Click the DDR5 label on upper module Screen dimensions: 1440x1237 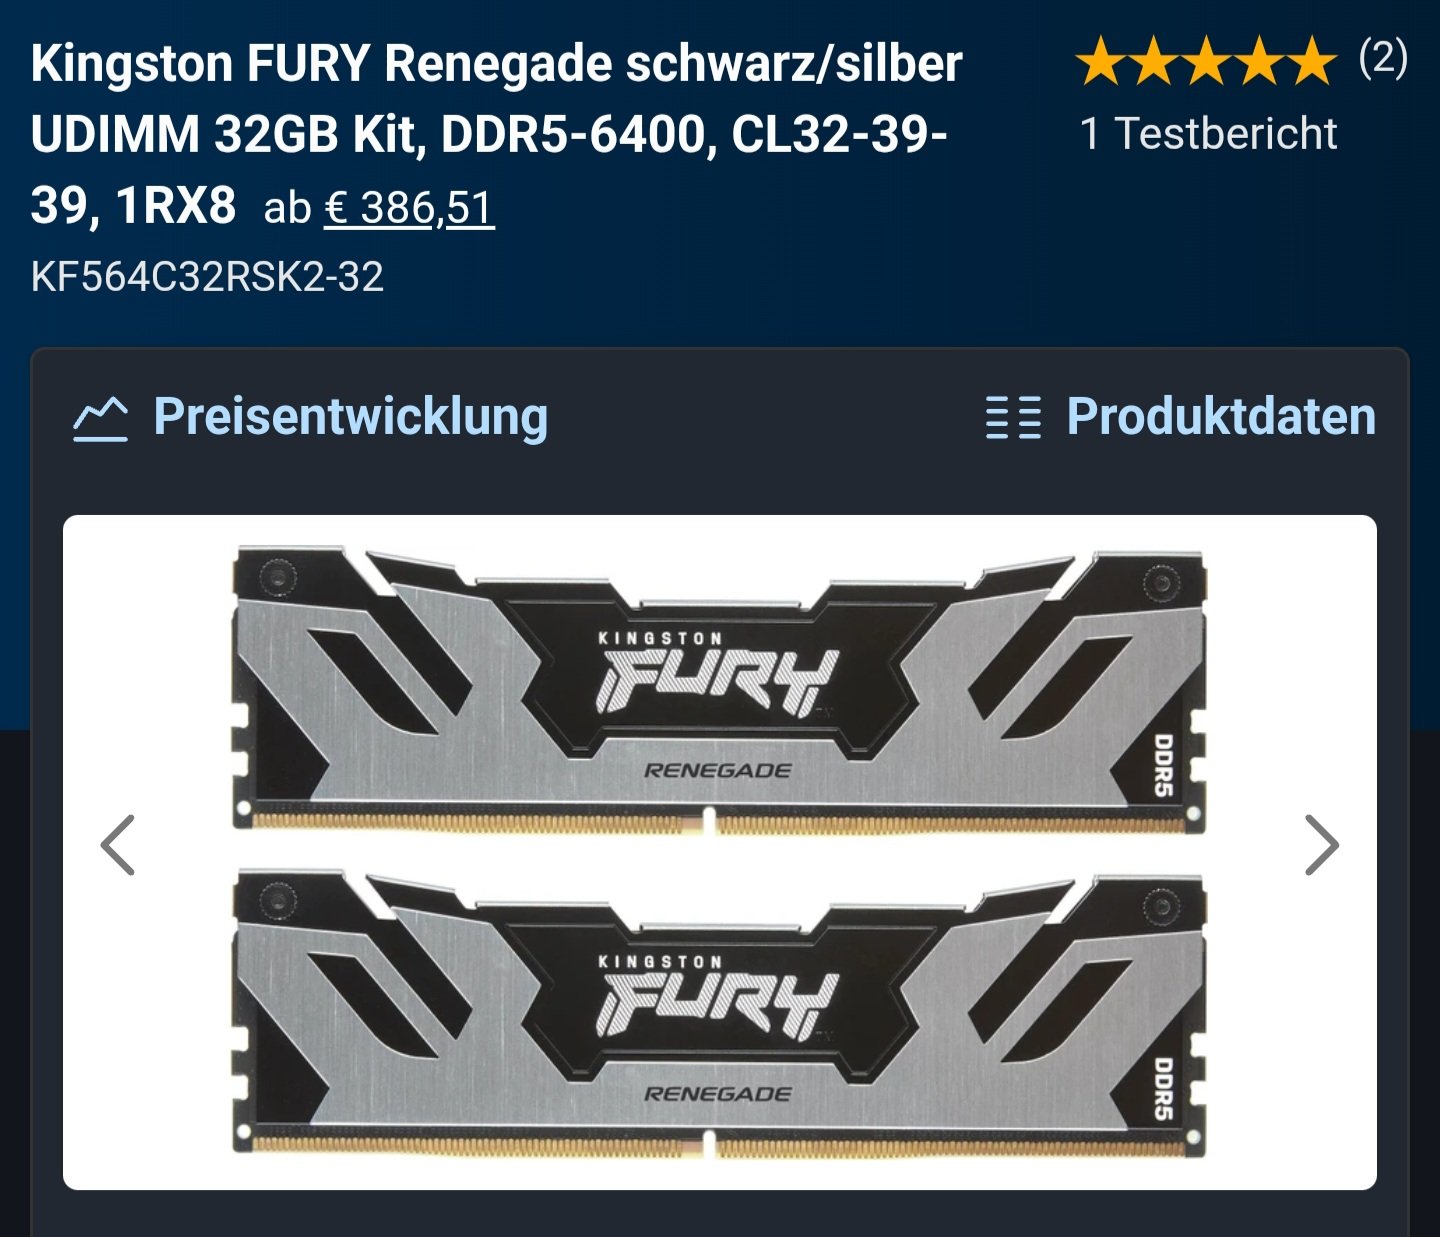(x=1163, y=765)
